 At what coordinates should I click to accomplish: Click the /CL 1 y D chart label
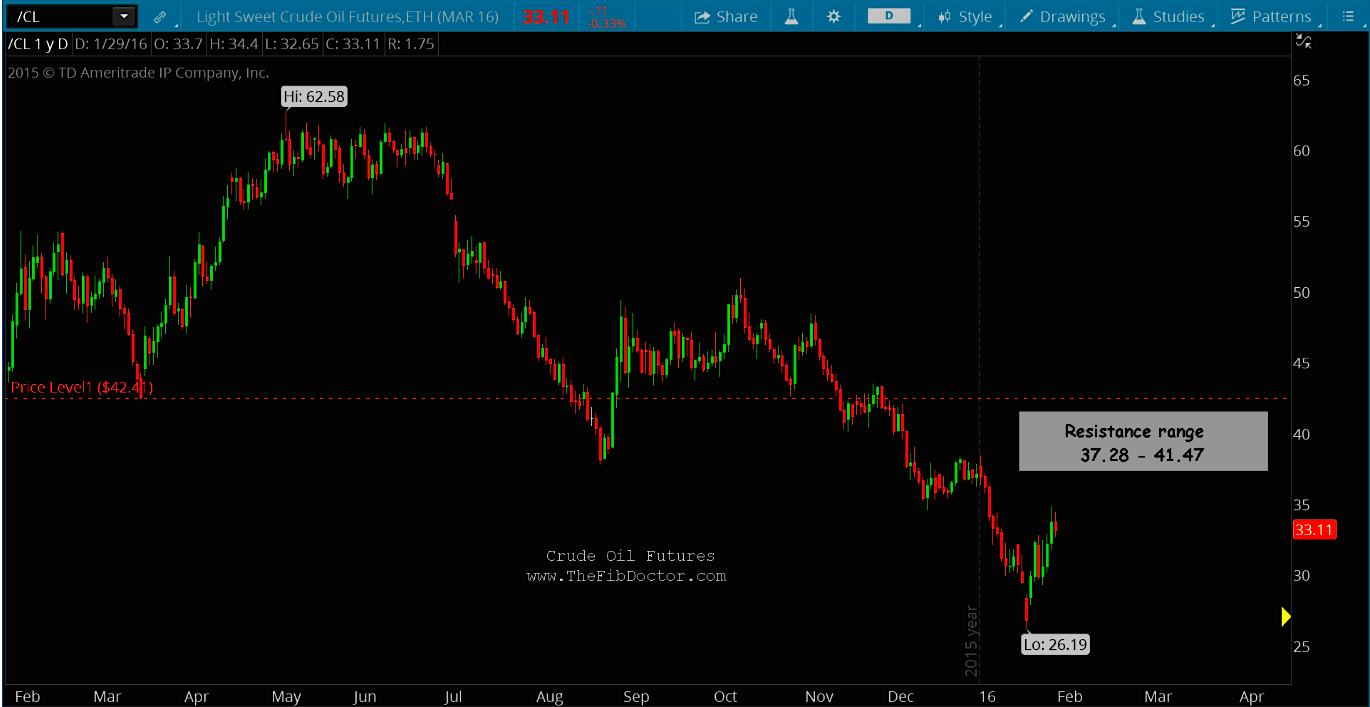[37, 44]
